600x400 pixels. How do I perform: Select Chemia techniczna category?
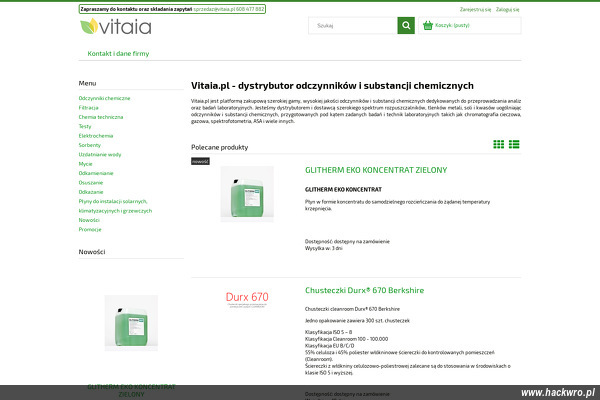[101, 117]
